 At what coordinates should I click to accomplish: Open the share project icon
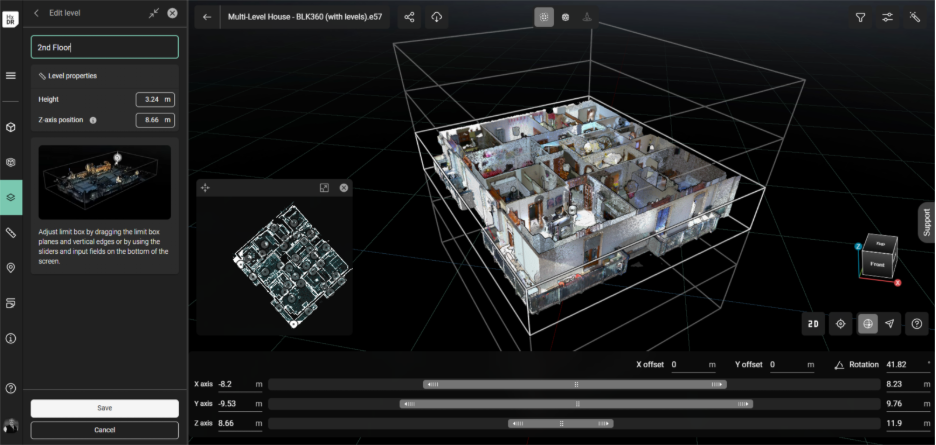coord(410,17)
